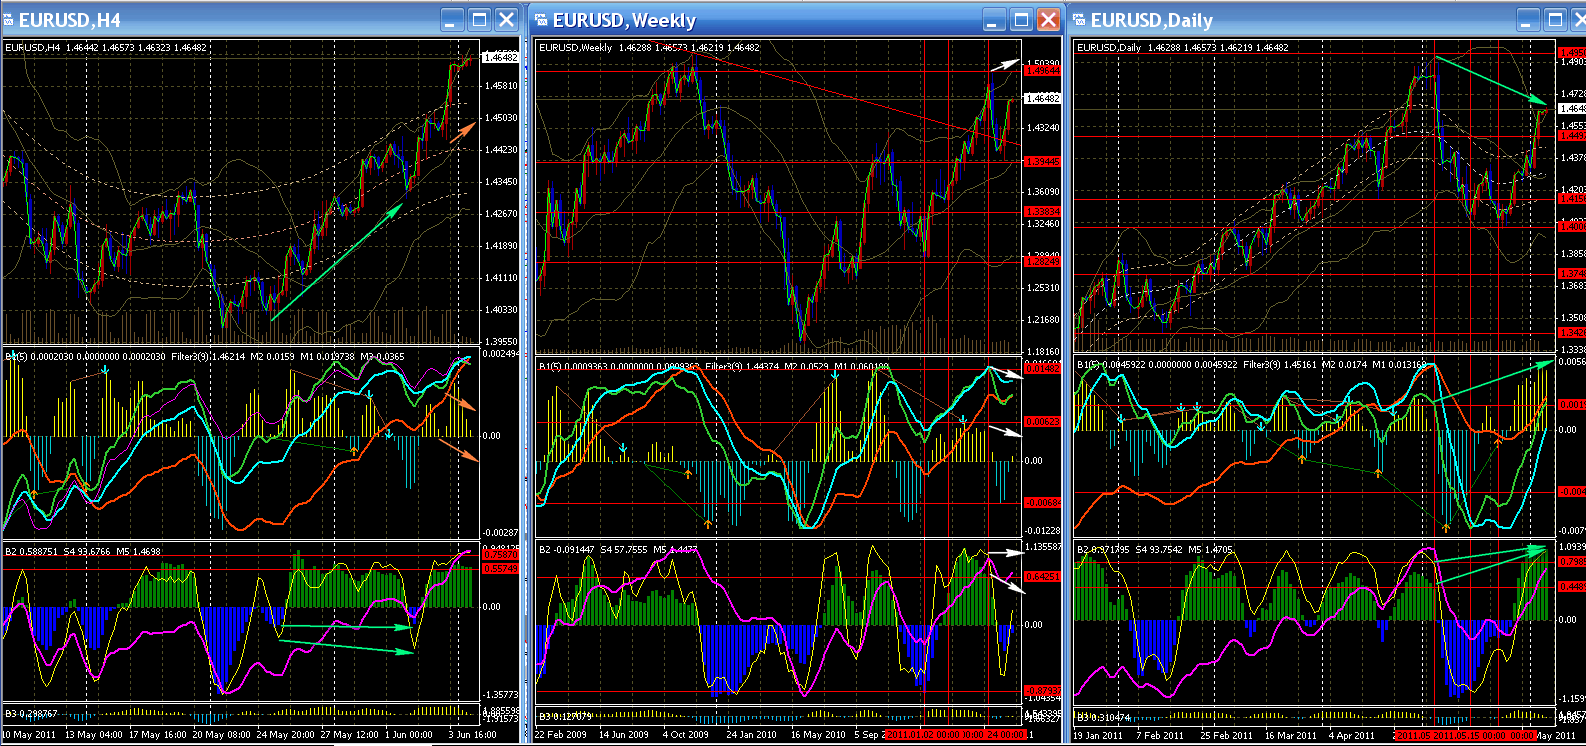This screenshot has width=1586, height=746.
Task: Click the B2 0.971795 indicator label in Daily window
Action: click(x=1105, y=550)
